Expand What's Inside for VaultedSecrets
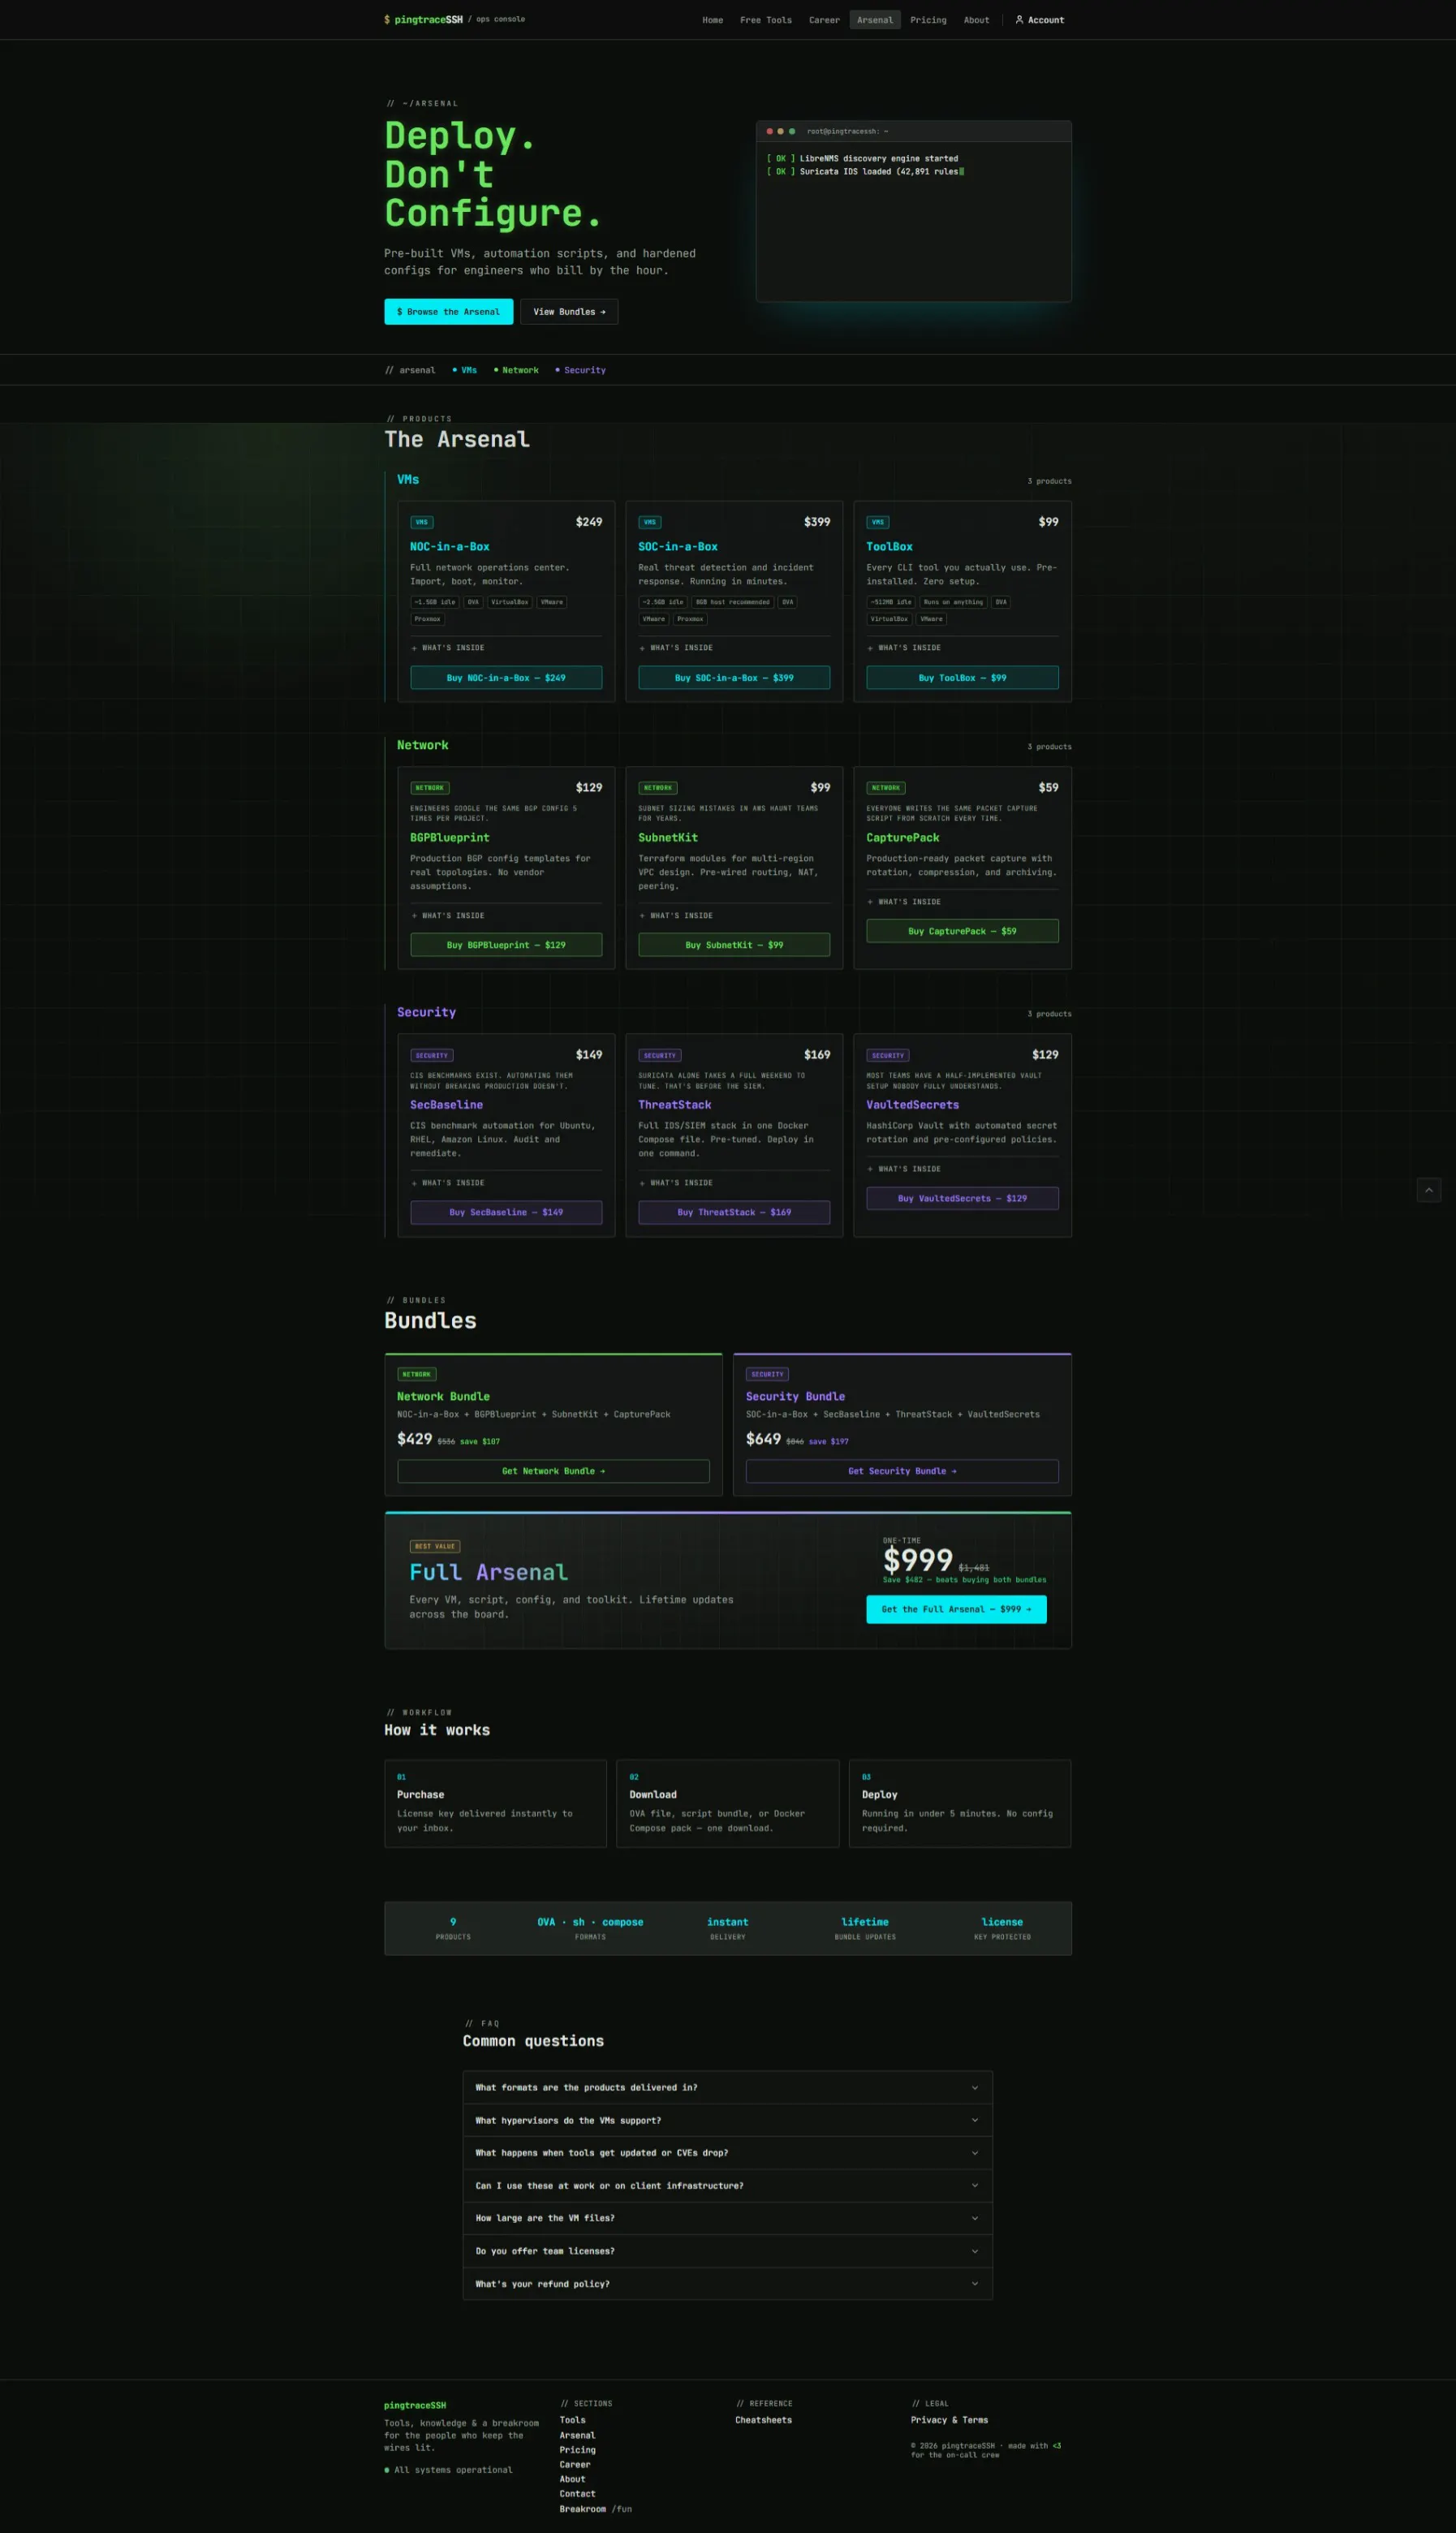 (x=962, y=1169)
